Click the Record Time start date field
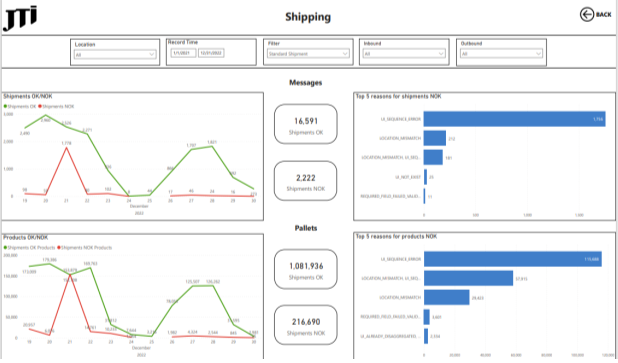Screen dimensions: 618x363 tap(183, 53)
